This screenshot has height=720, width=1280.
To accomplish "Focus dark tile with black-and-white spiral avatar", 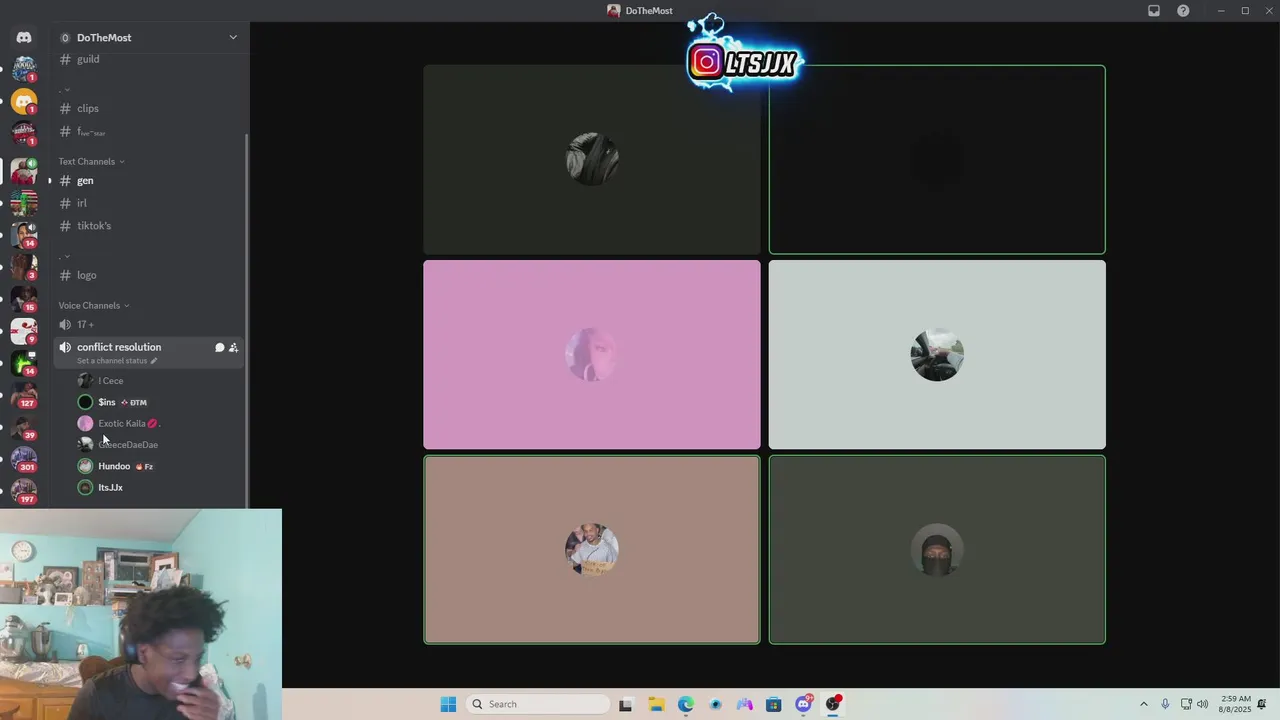I will pos(592,160).
